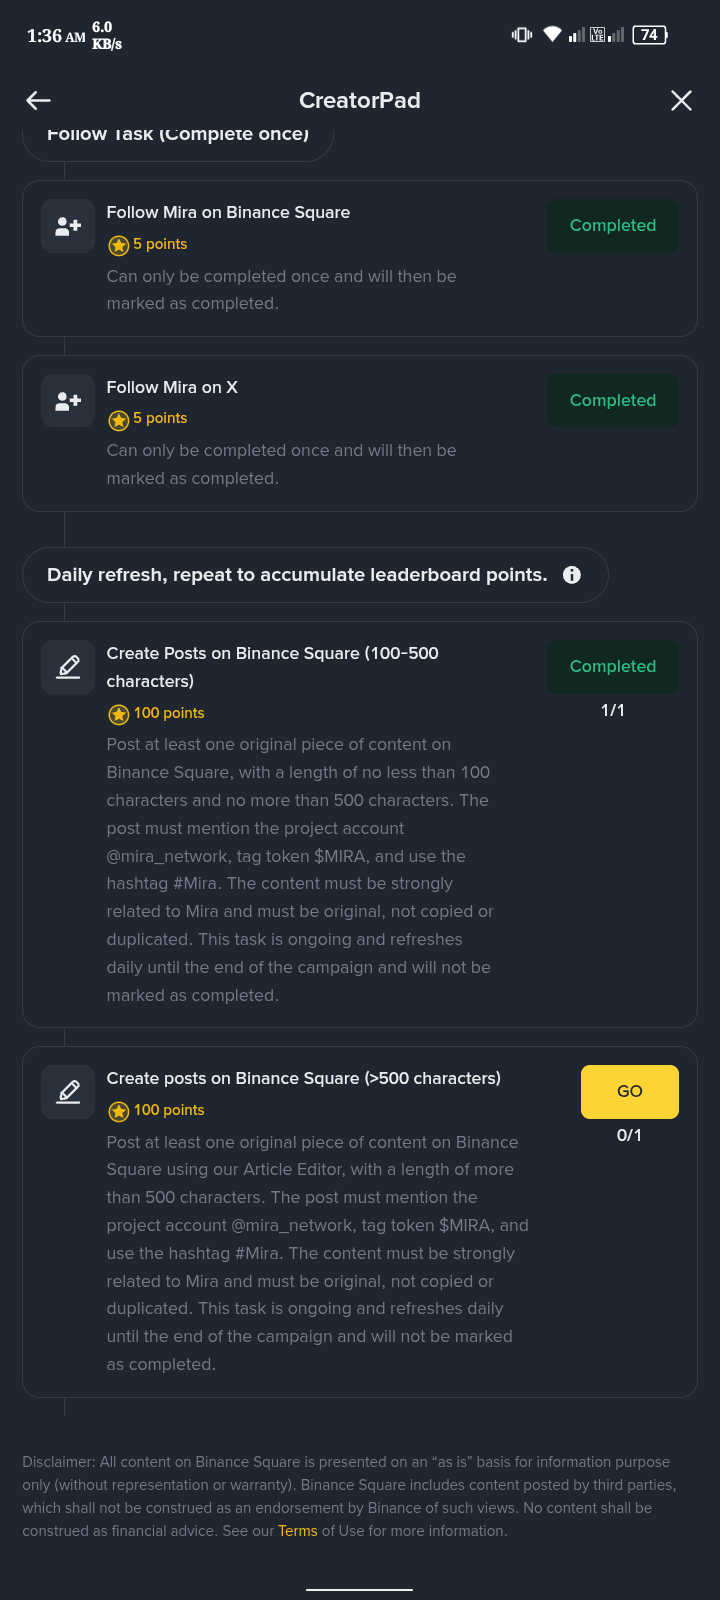Image resolution: width=720 pixels, height=1600 pixels.
Task: Tap the Wi-Fi icon in the status bar
Action: (552, 35)
